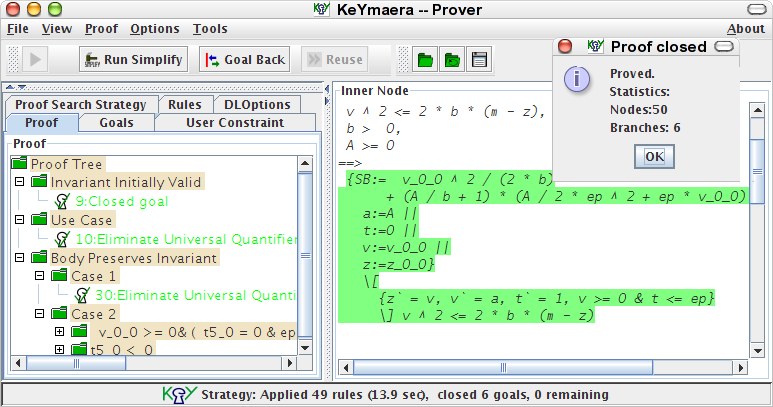
Task: Click sequent view horizontal scrollbar thumb
Action: [x=503, y=368]
